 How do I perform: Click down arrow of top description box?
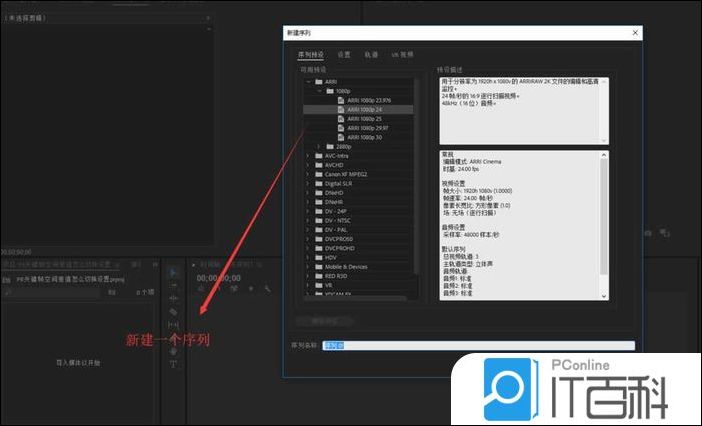604,141
